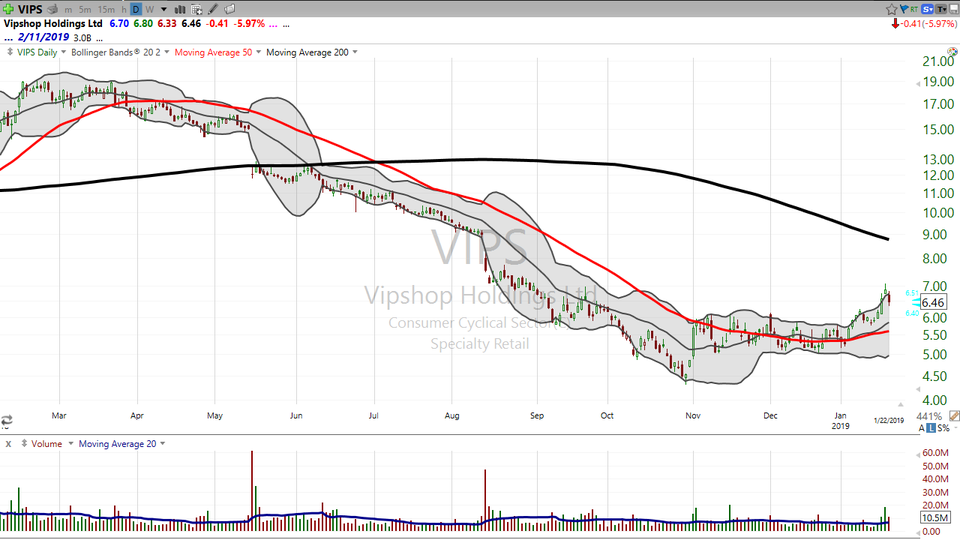Image resolution: width=960 pixels, height=540 pixels.
Task: Click the red low price 6.33
Action: [167, 23]
